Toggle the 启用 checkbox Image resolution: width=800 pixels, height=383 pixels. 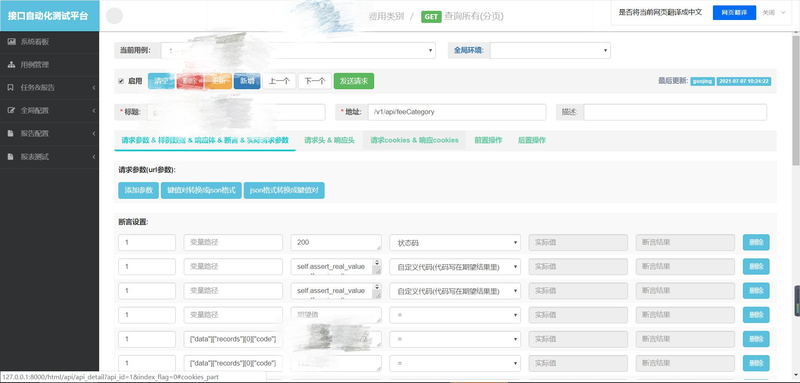click(121, 81)
